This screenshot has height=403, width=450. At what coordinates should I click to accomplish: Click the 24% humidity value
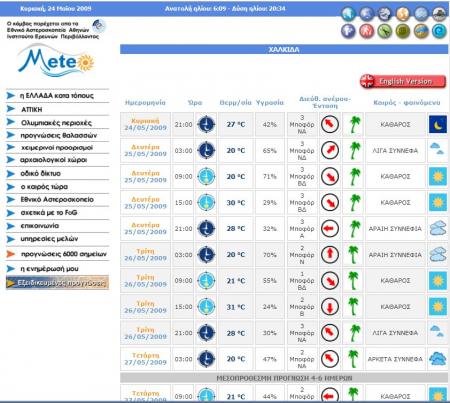[270, 307]
